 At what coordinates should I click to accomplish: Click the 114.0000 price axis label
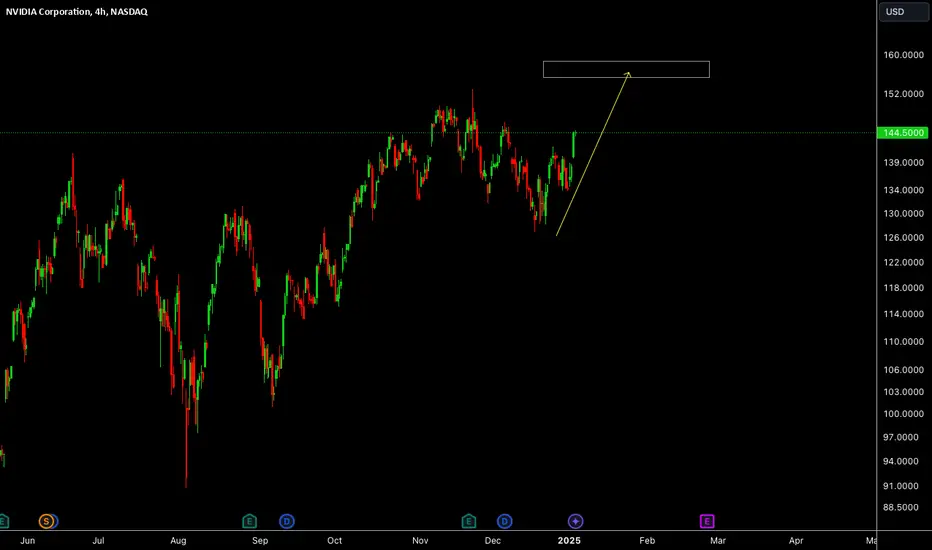point(903,314)
